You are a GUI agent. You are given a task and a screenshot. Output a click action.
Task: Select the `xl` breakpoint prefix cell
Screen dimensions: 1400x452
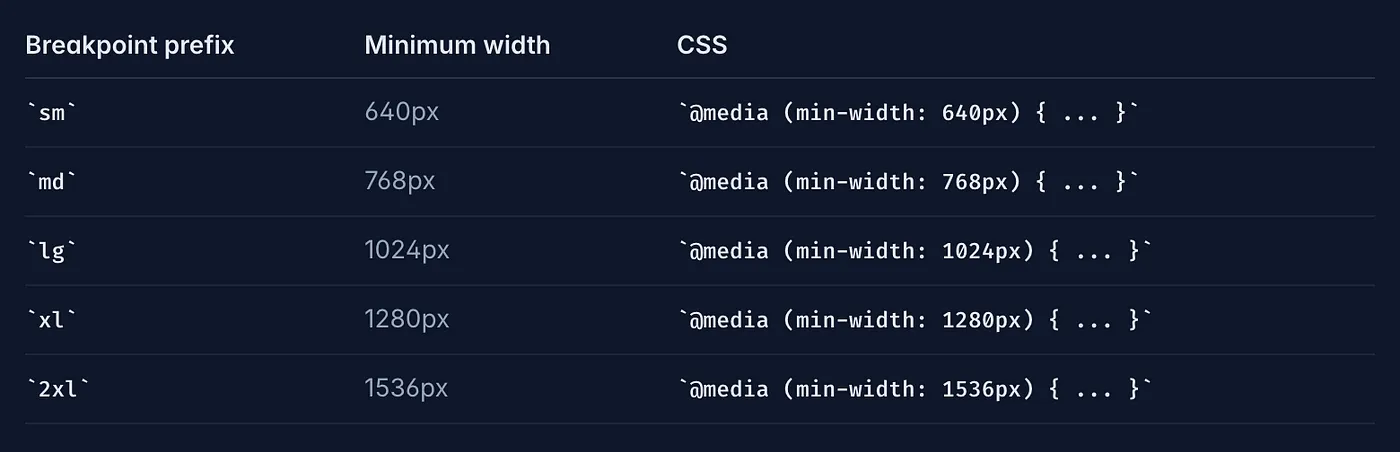pos(51,319)
